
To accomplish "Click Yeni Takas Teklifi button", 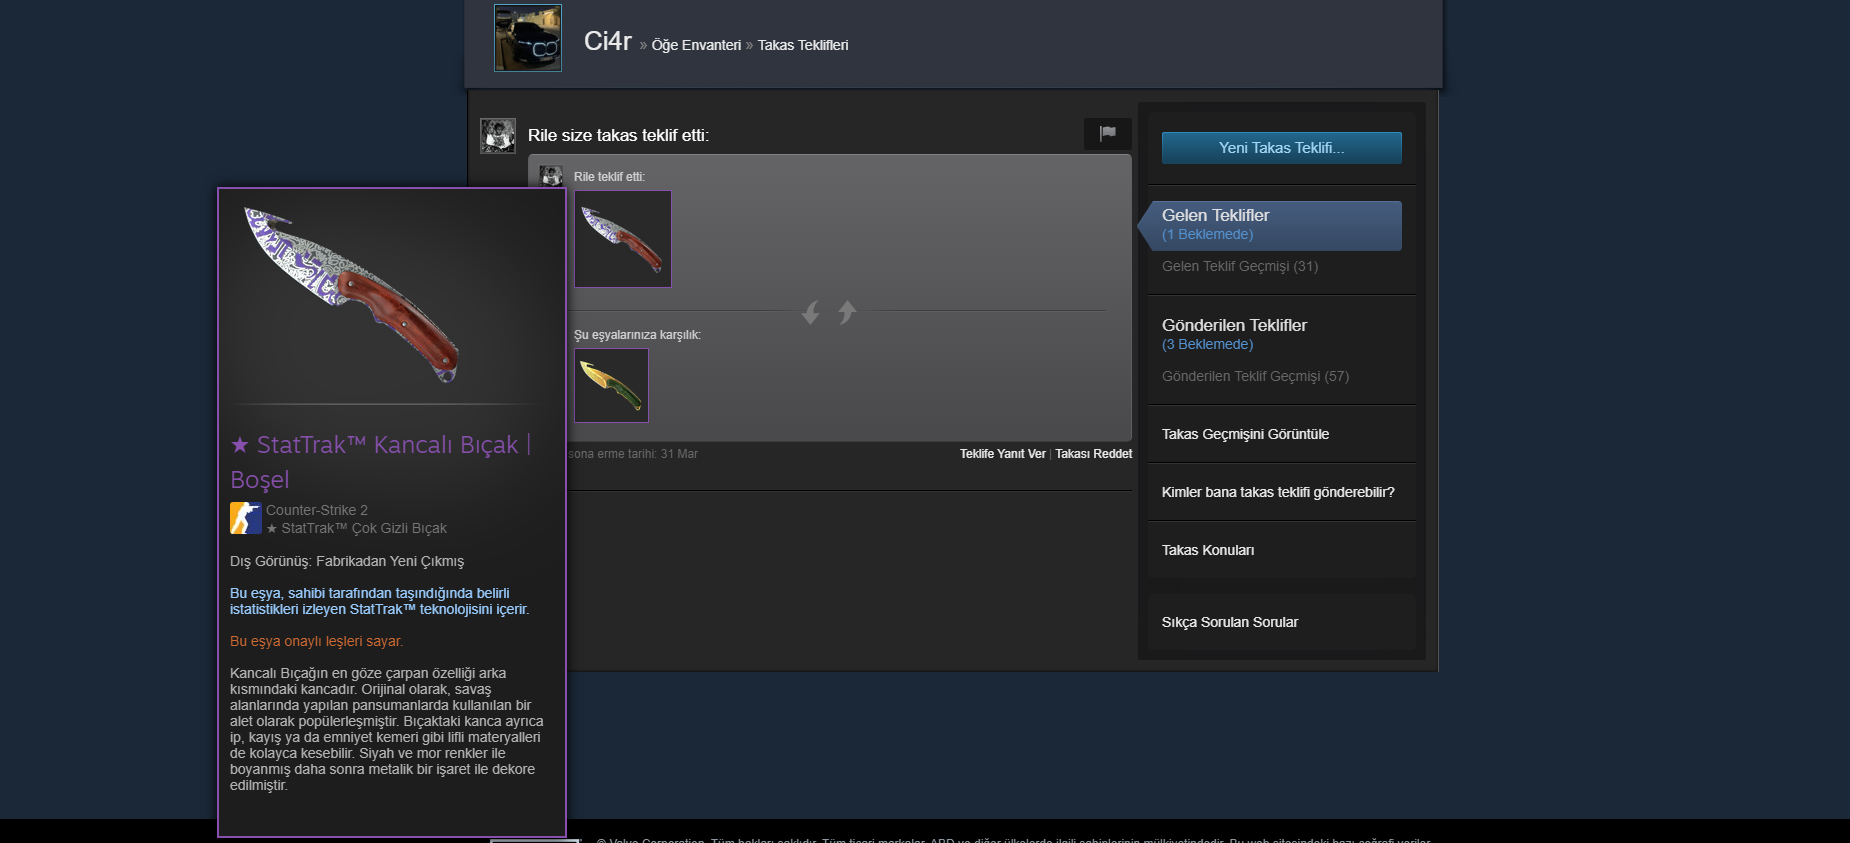I will tap(1282, 148).
